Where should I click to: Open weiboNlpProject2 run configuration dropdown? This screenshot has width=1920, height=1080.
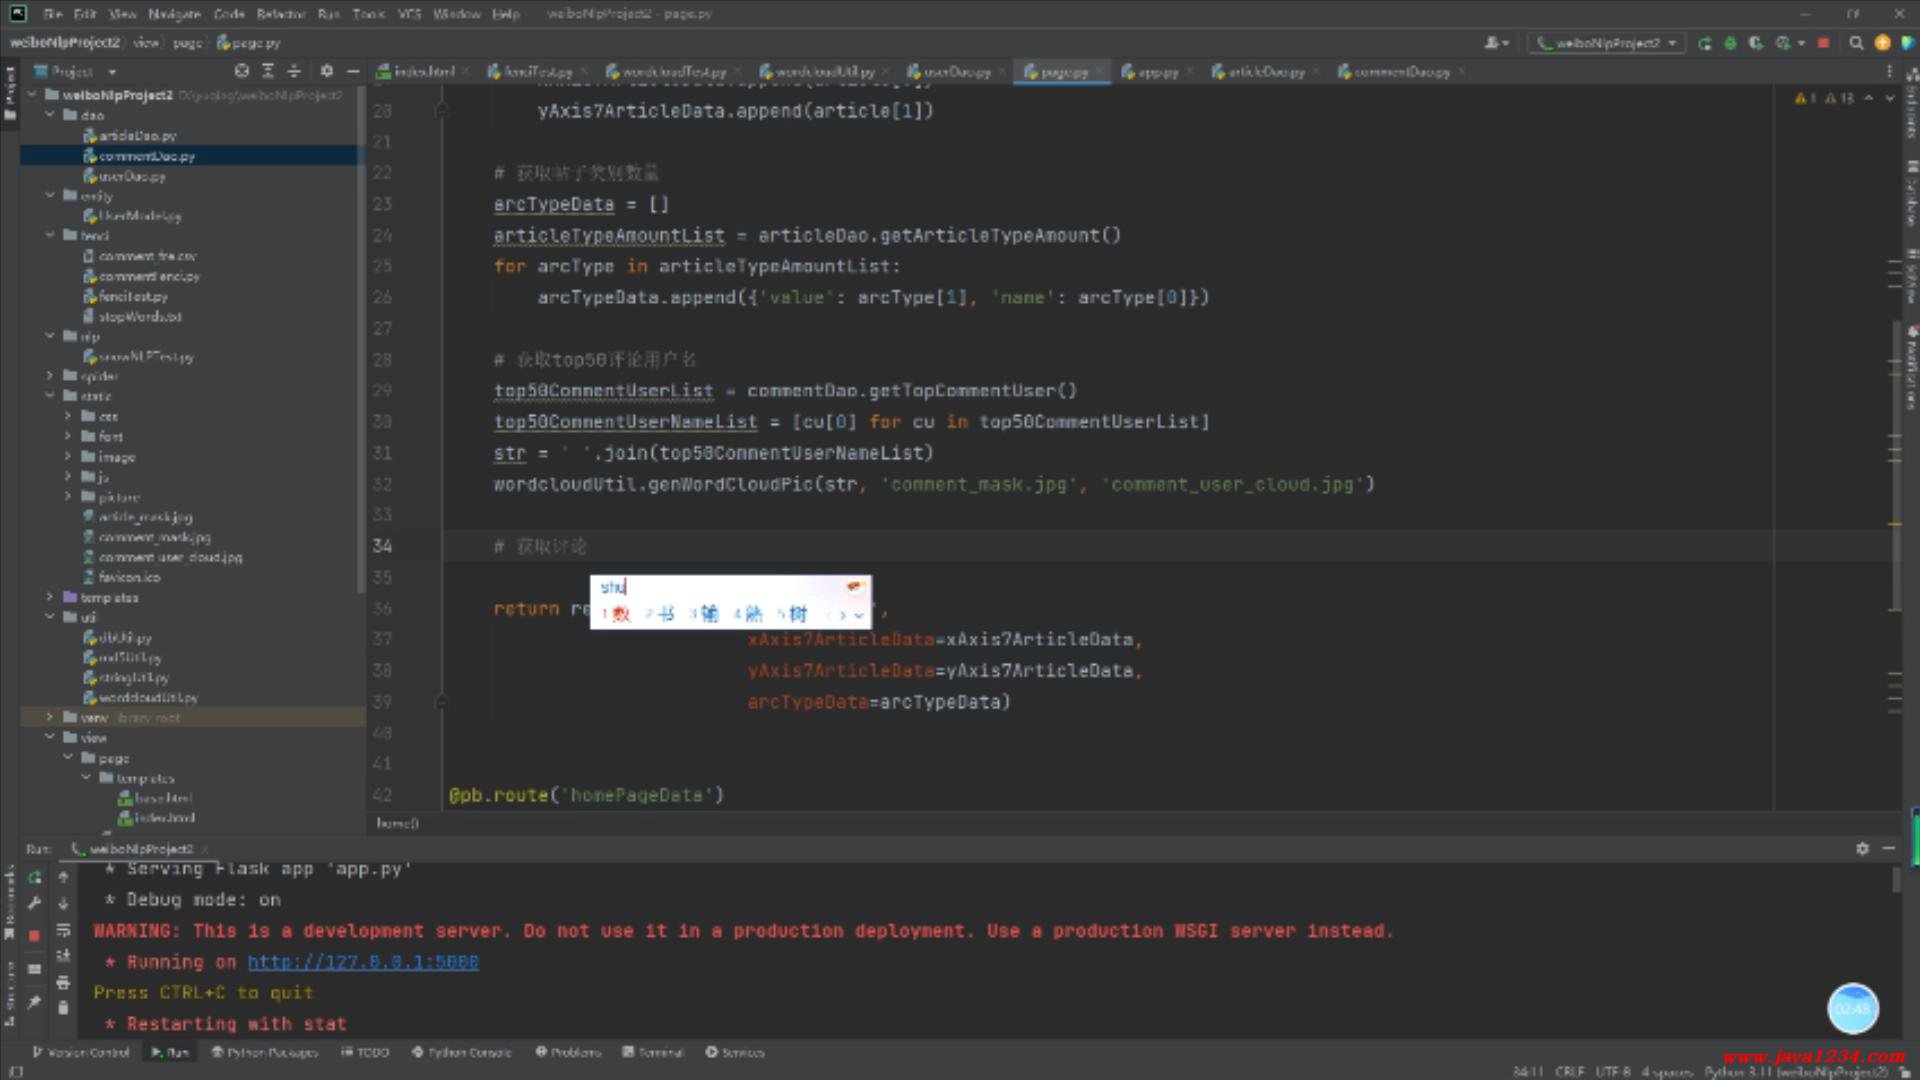pos(1607,43)
